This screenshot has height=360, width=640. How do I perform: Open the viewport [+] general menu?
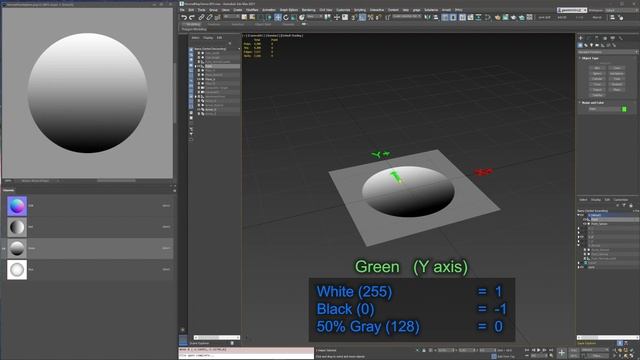click(x=244, y=36)
